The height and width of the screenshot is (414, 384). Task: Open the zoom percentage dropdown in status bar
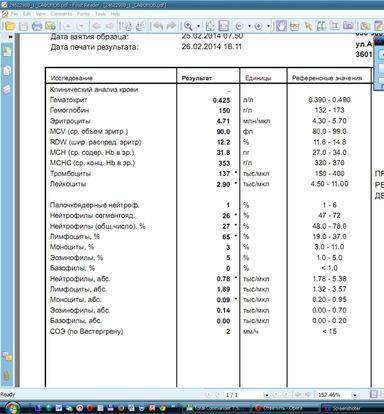coord(355,395)
